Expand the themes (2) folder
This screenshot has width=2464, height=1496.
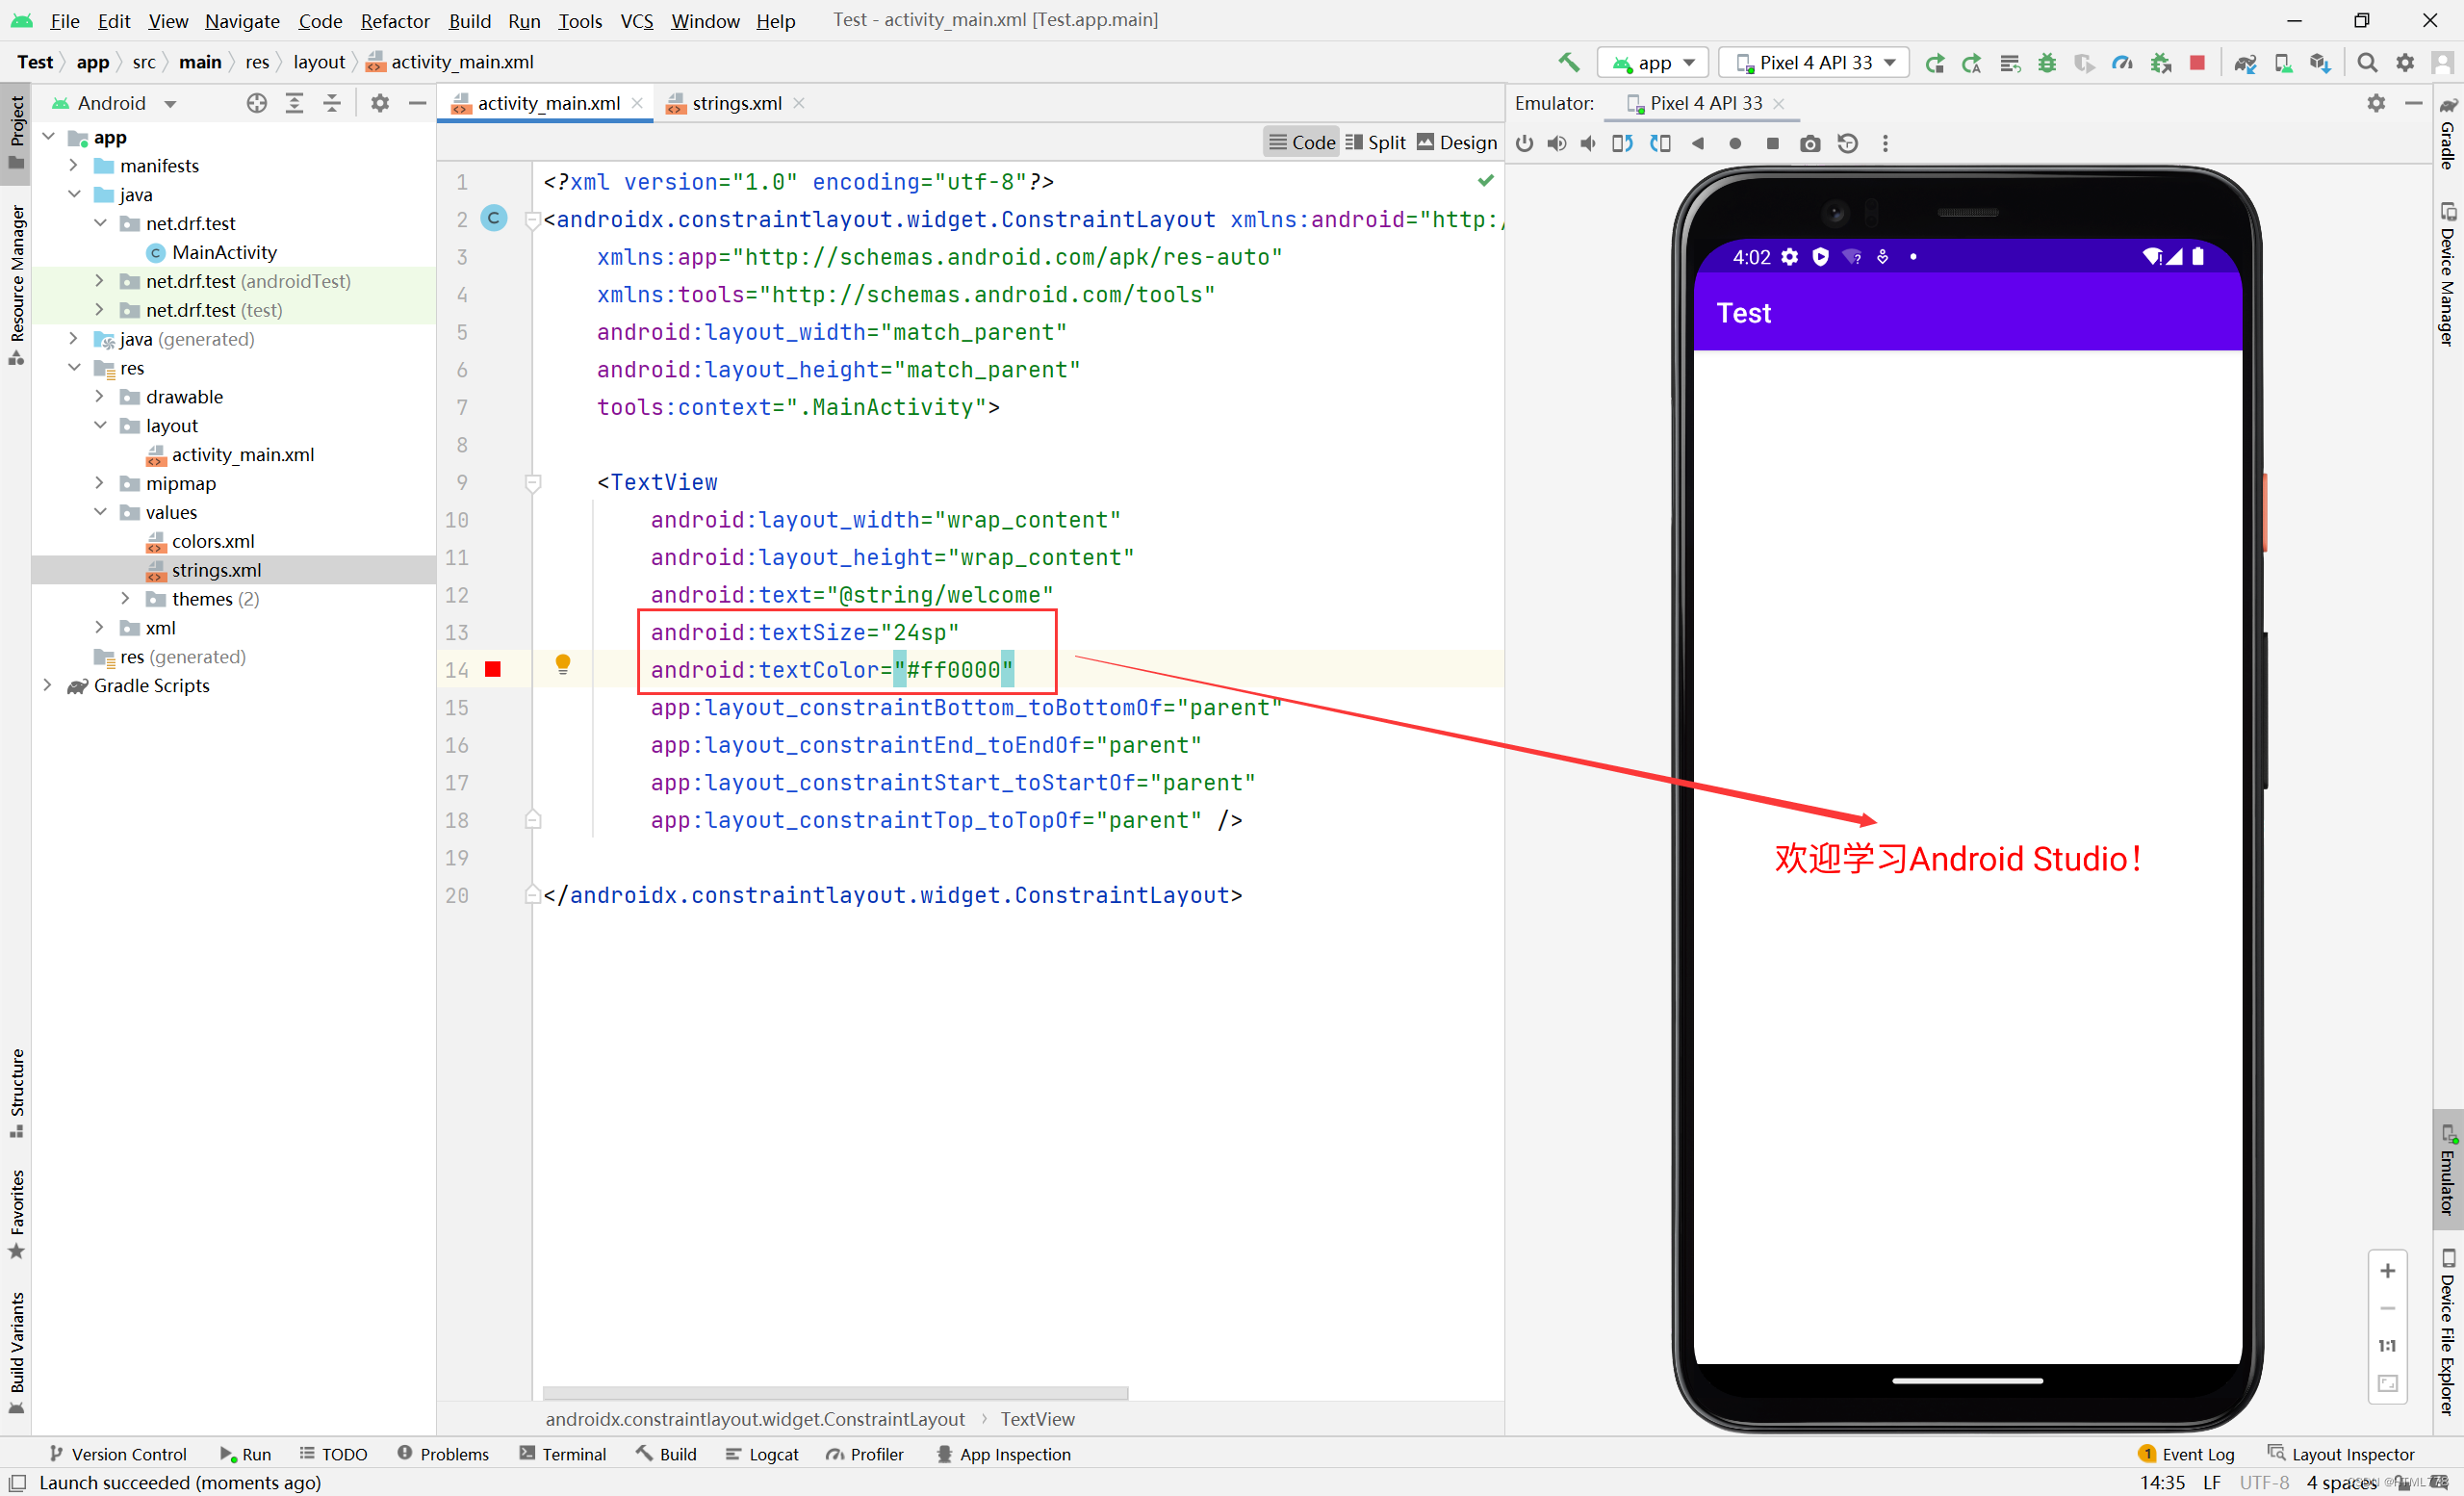pyautogui.click(x=125, y=598)
